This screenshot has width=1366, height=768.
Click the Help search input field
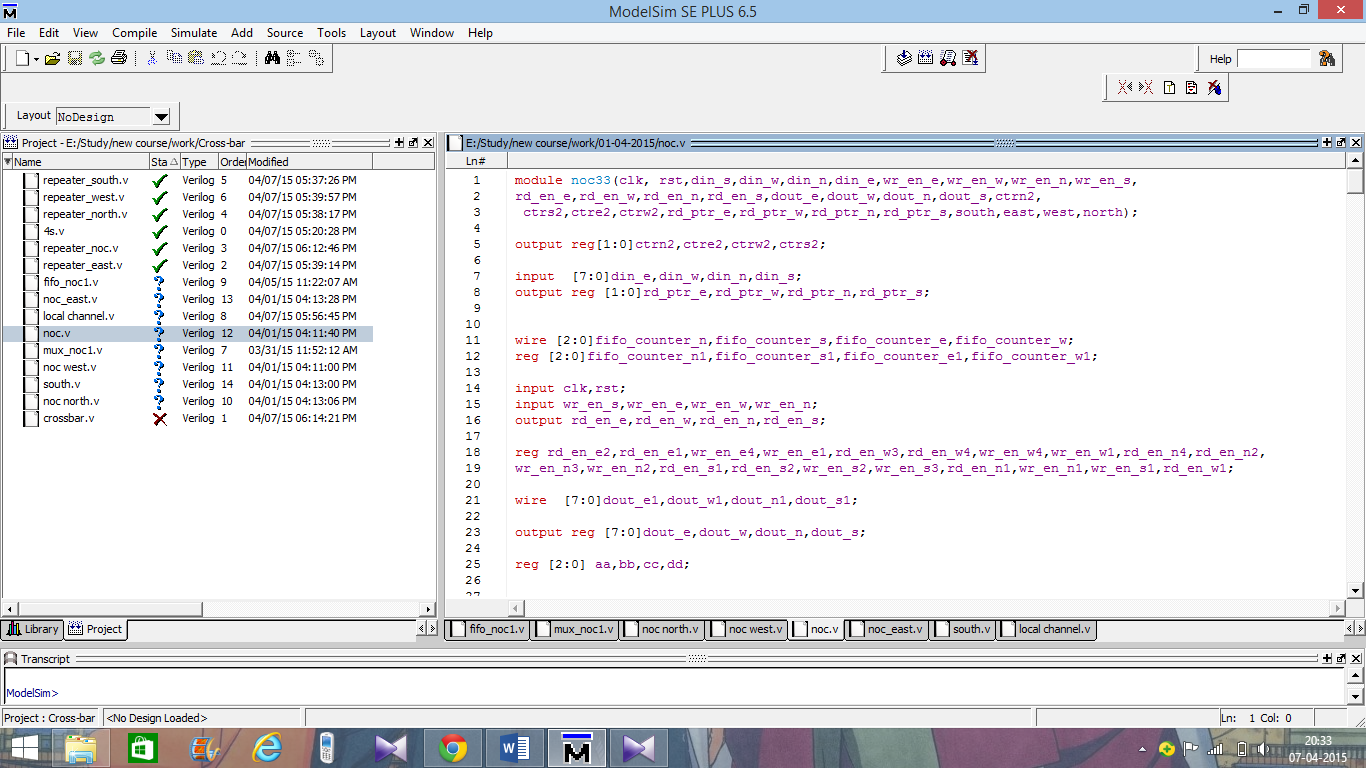coord(1273,59)
